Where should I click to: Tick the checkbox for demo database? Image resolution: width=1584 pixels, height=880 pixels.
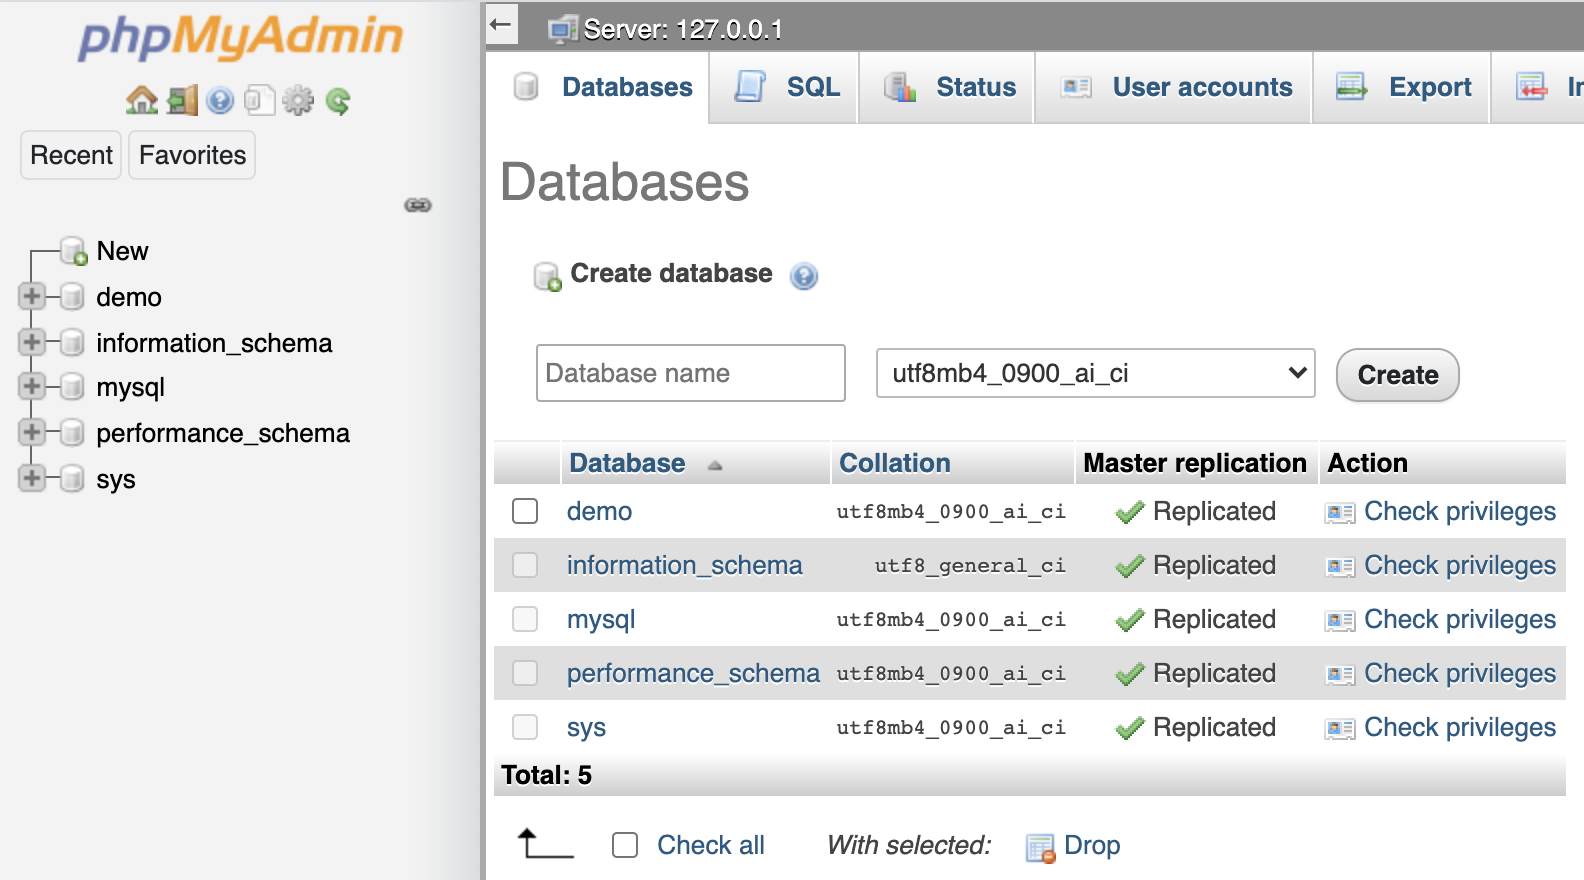(525, 511)
